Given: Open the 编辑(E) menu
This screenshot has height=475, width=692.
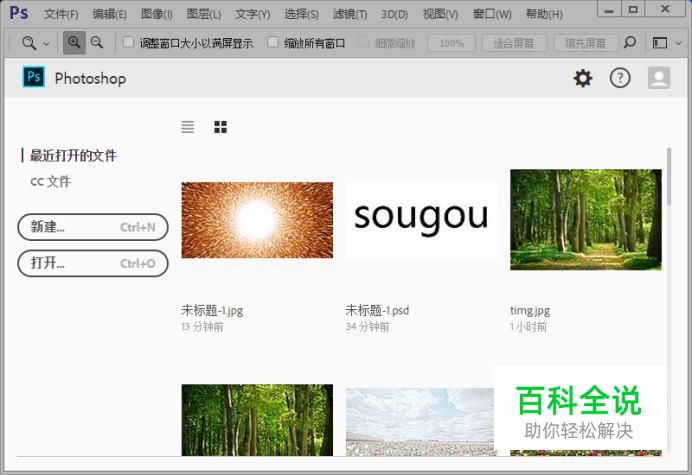Looking at the screenshot, I should pyautogui.click(x=109, y=14).
